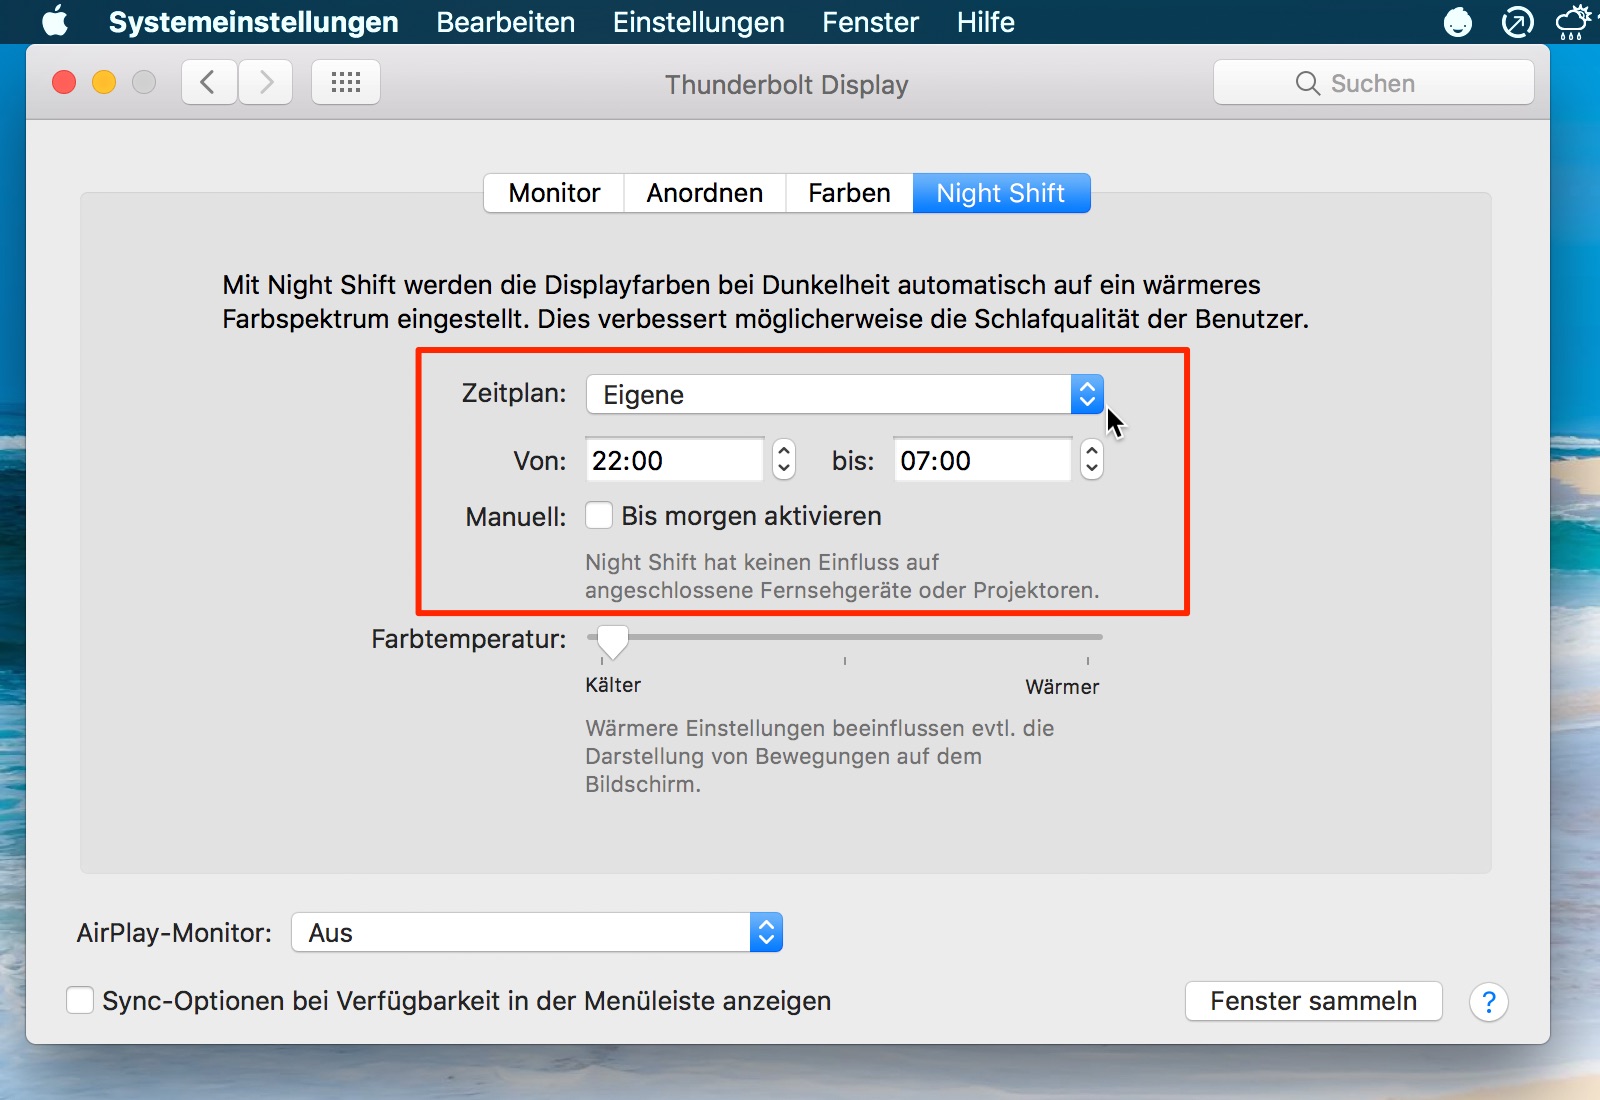Select the Farben tab

[849, 193]
